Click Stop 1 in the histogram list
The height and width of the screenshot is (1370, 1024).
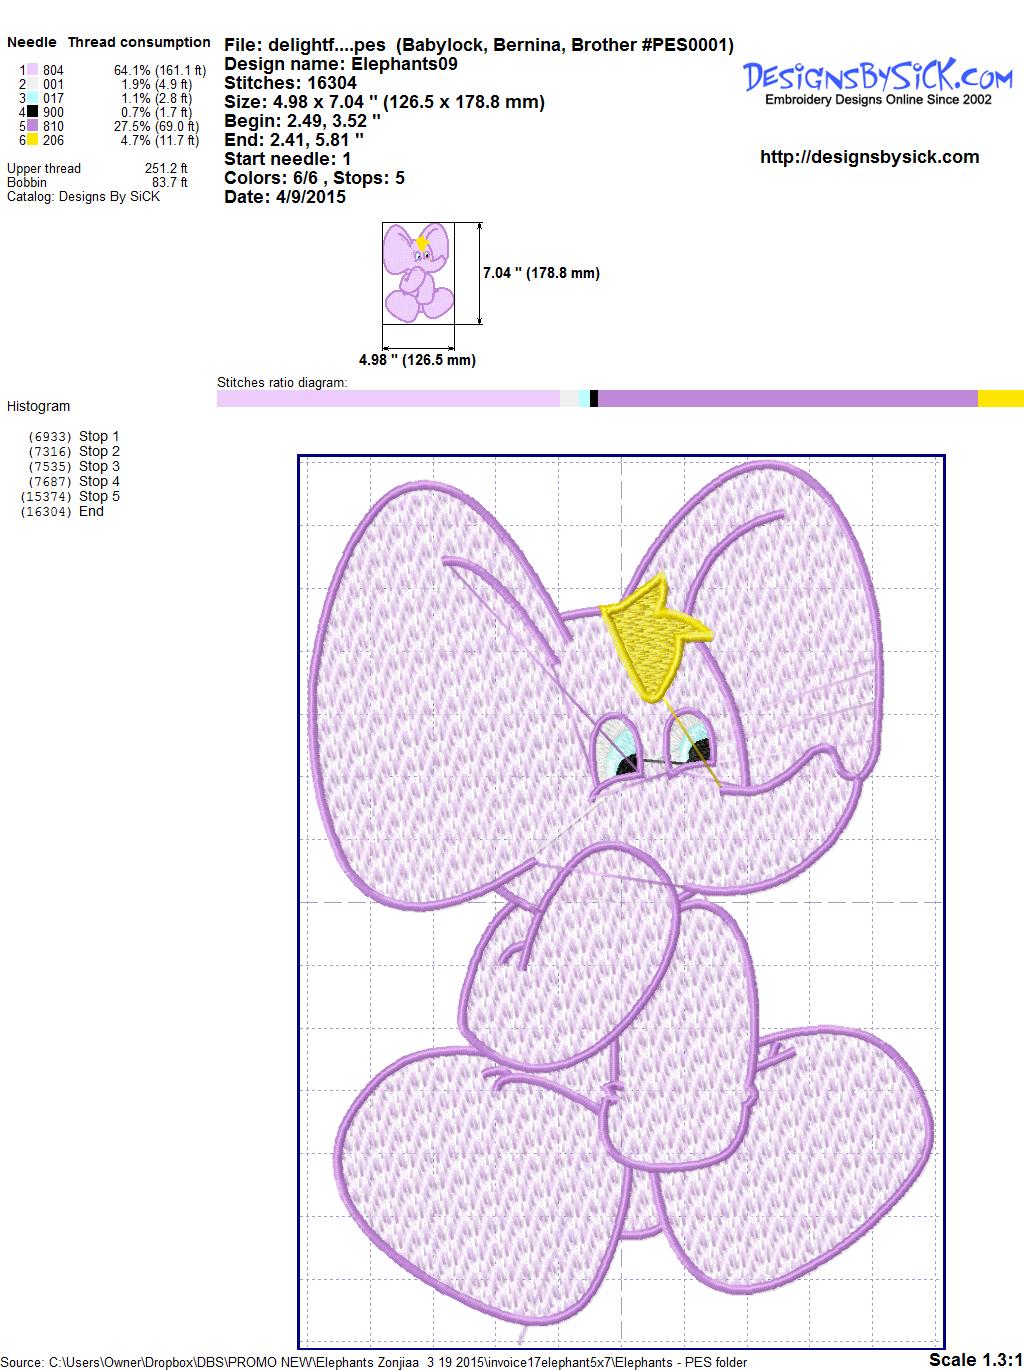[99, 436]
